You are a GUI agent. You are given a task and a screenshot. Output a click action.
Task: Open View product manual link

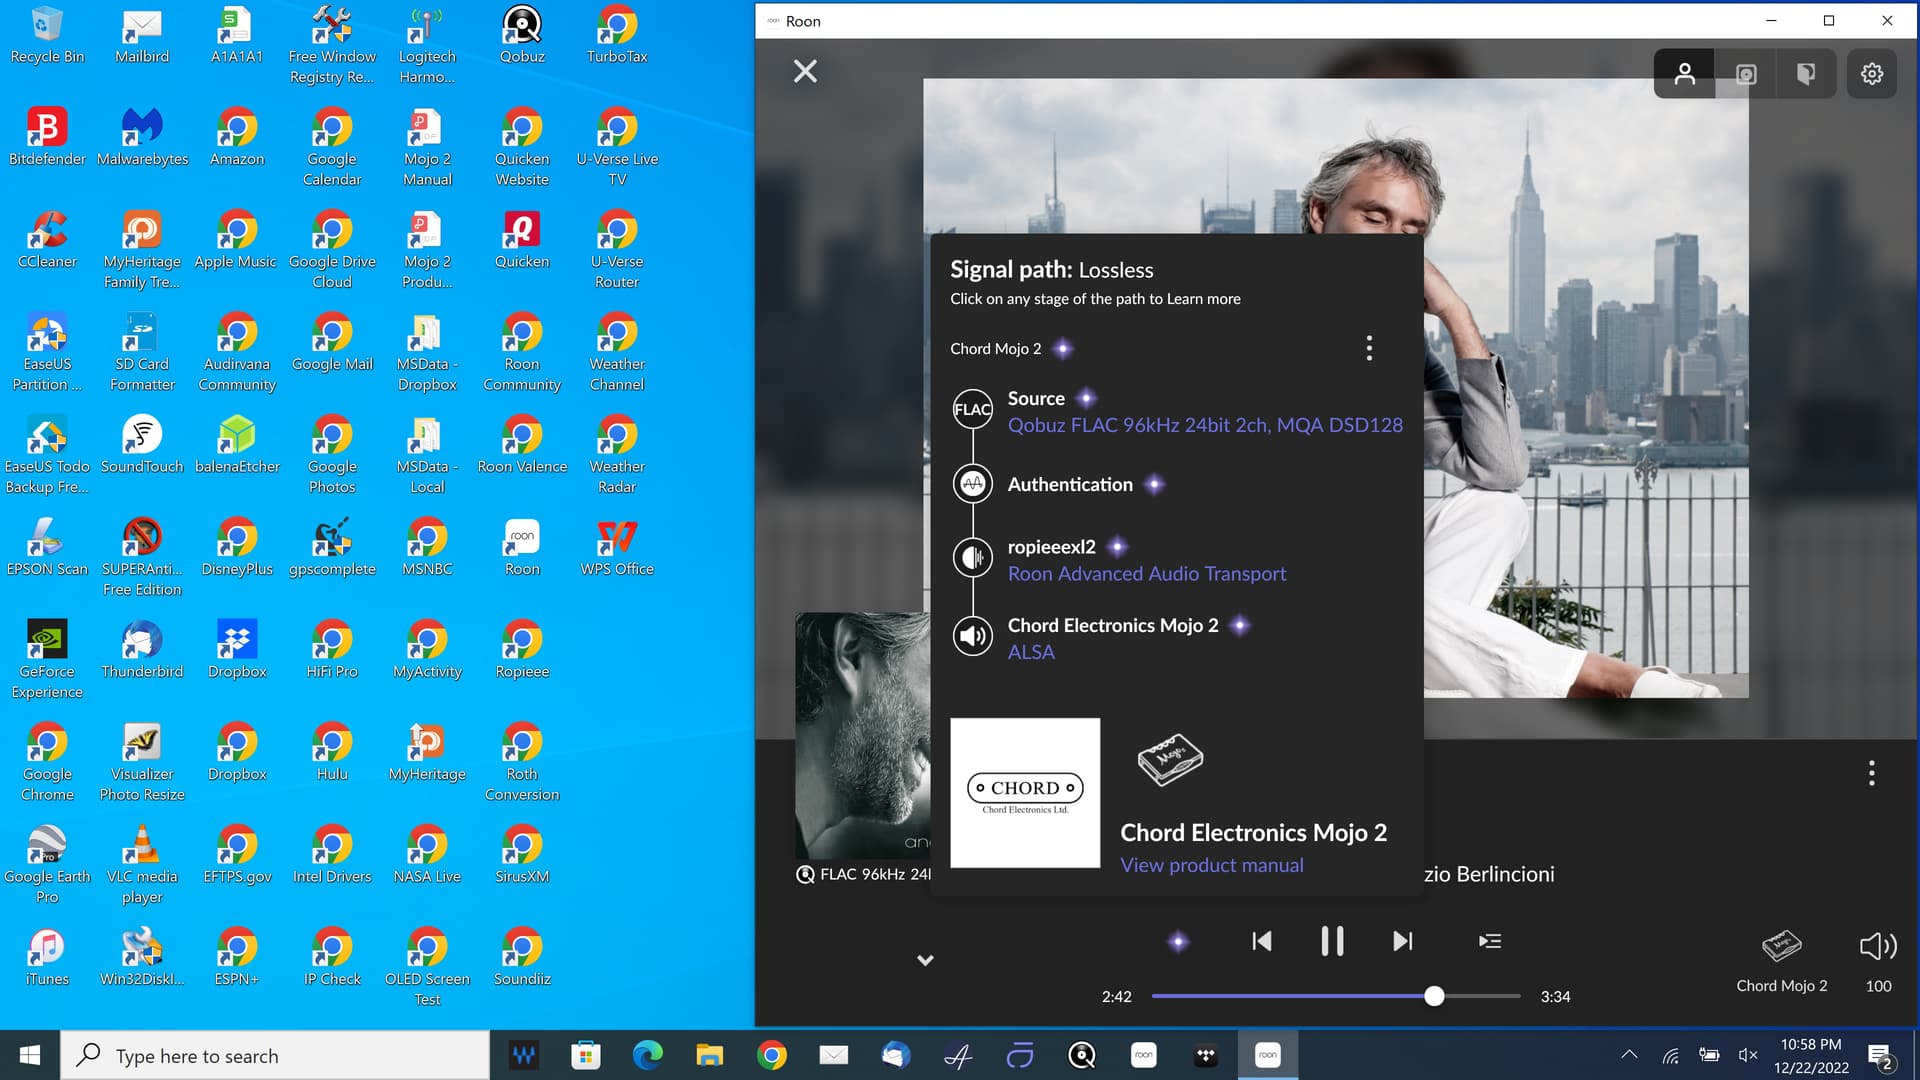click(1212, 865)
